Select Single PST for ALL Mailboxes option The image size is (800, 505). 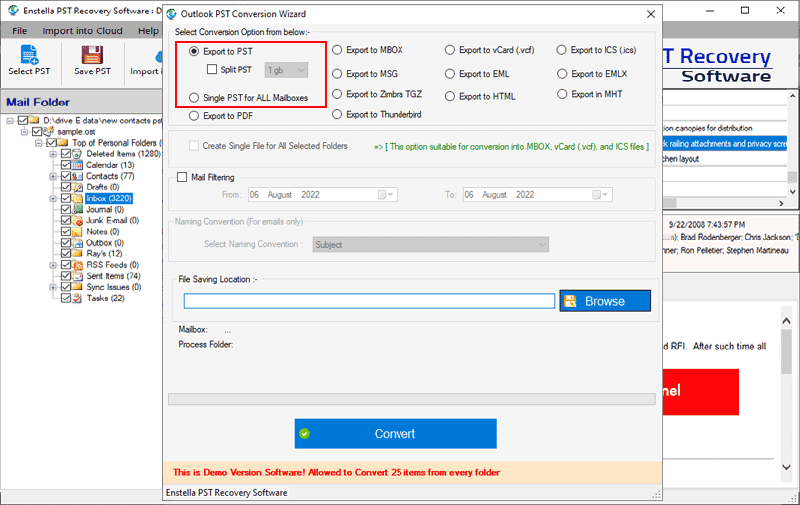[194, 97]
